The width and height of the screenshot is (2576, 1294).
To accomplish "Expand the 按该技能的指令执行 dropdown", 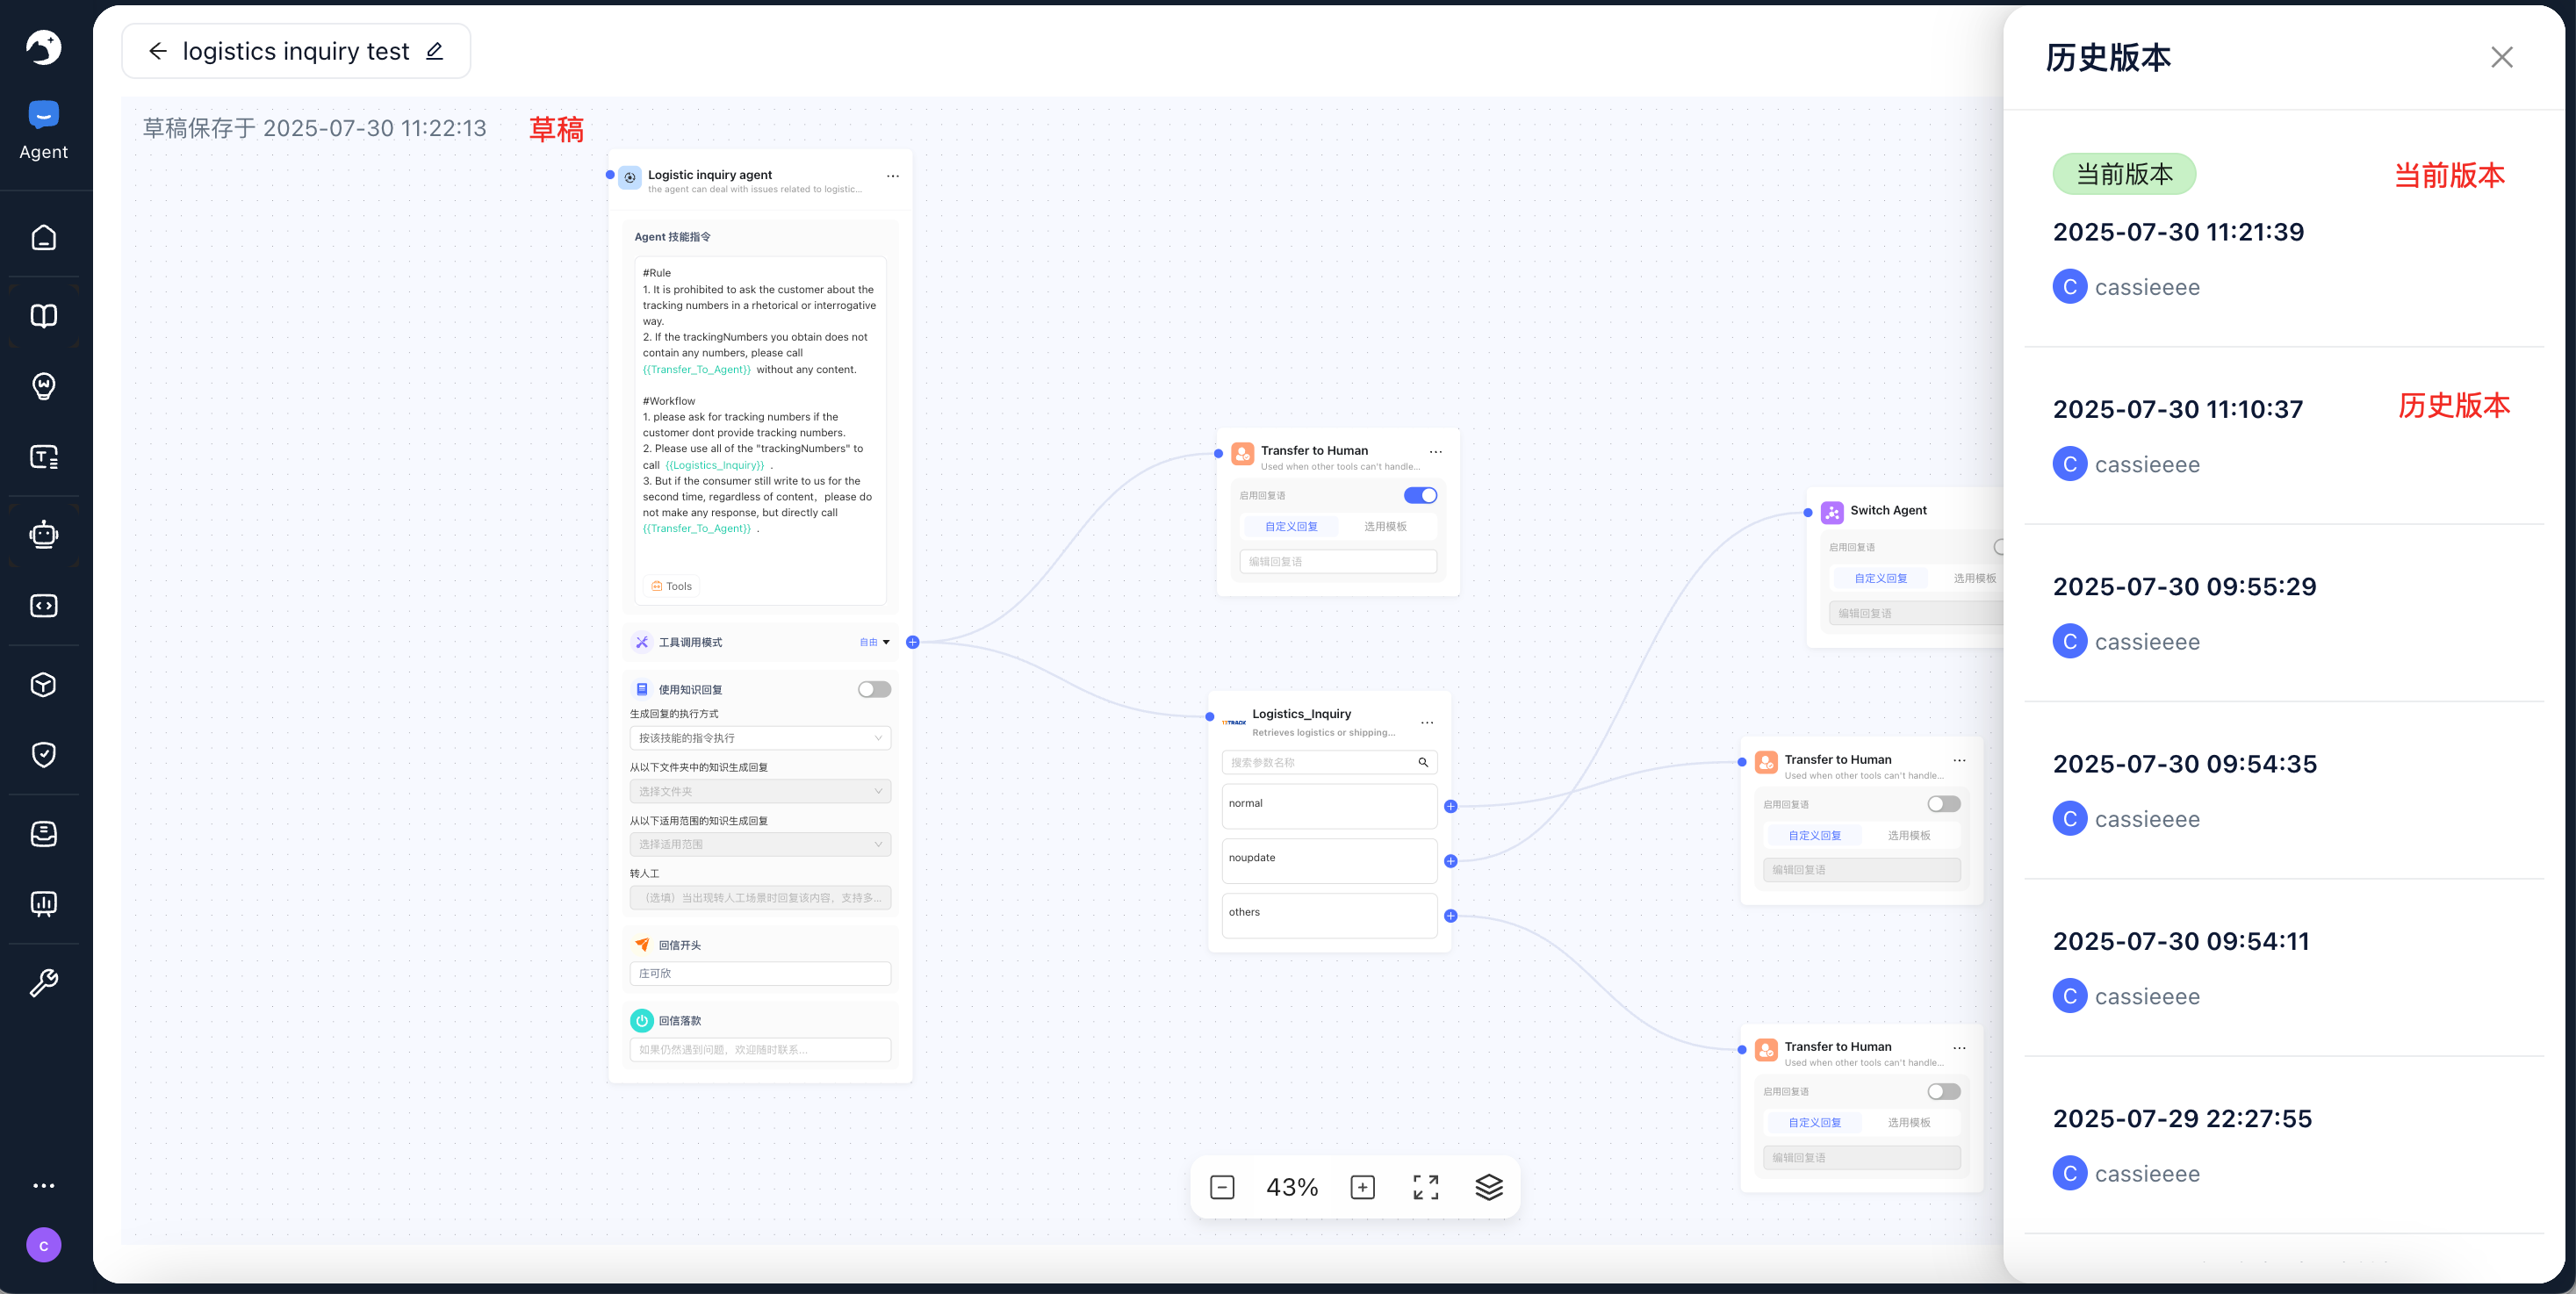I will coord(760,738).
